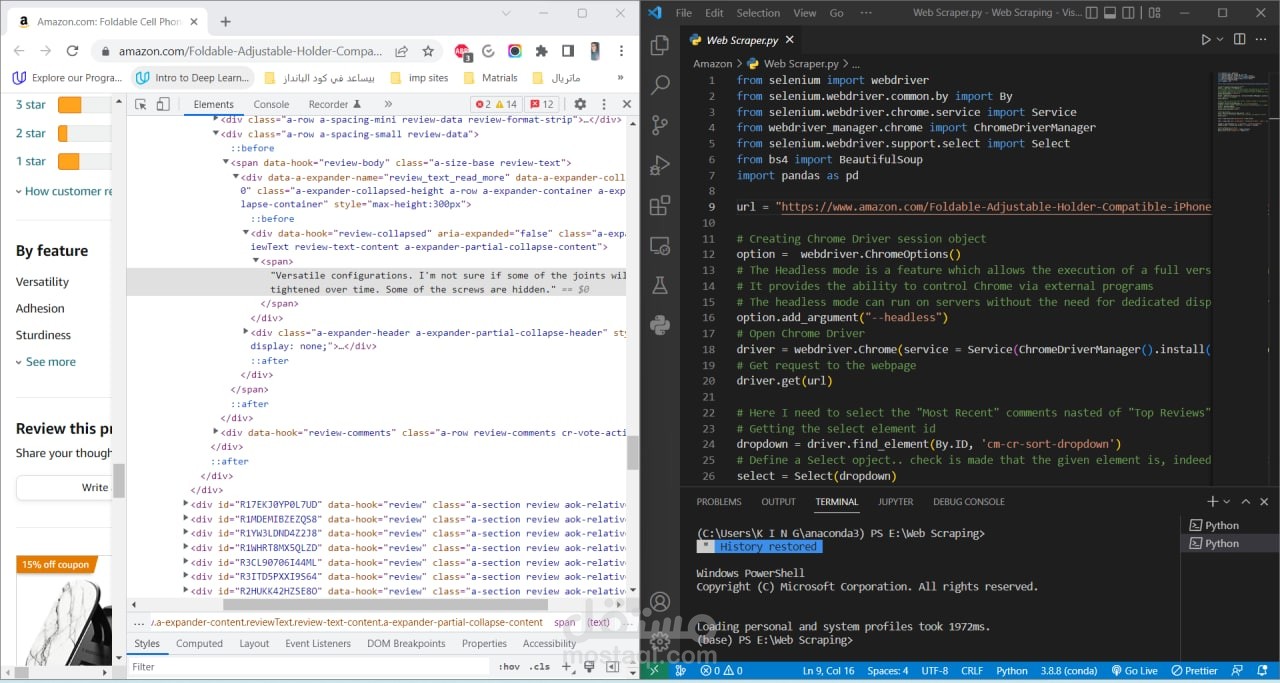Image resolution: width=1280 pixels, height=683 pixels.
Task: Open the Testing flask icon view
Action: click(x=660, y=286)
